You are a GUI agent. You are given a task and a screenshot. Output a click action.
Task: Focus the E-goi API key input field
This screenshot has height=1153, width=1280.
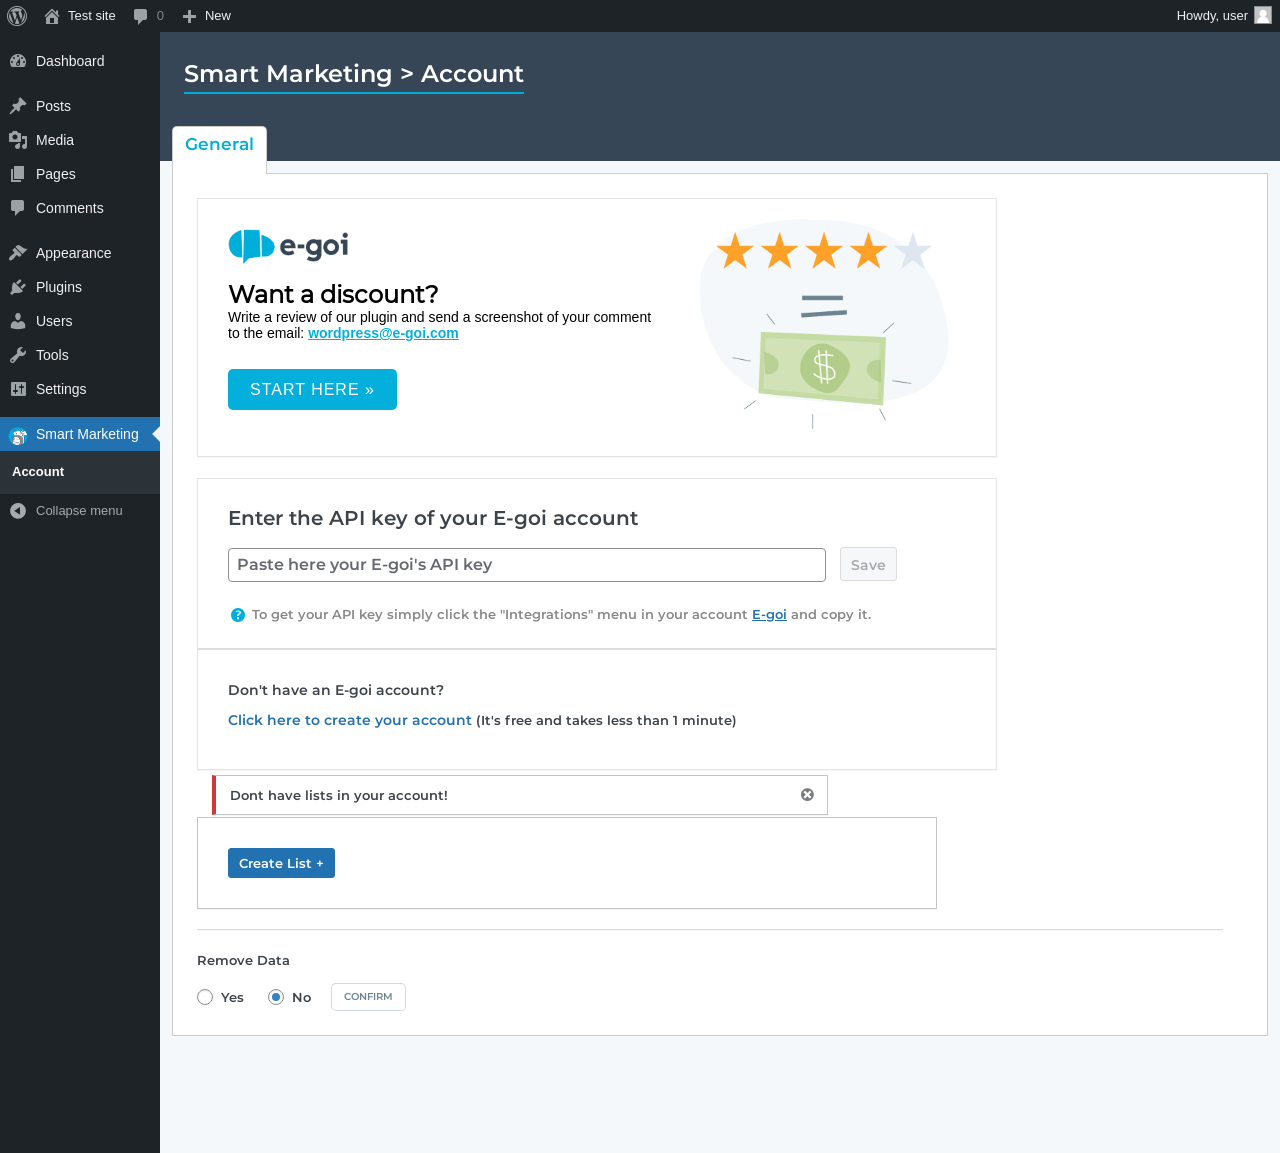(x=527, y=565)
